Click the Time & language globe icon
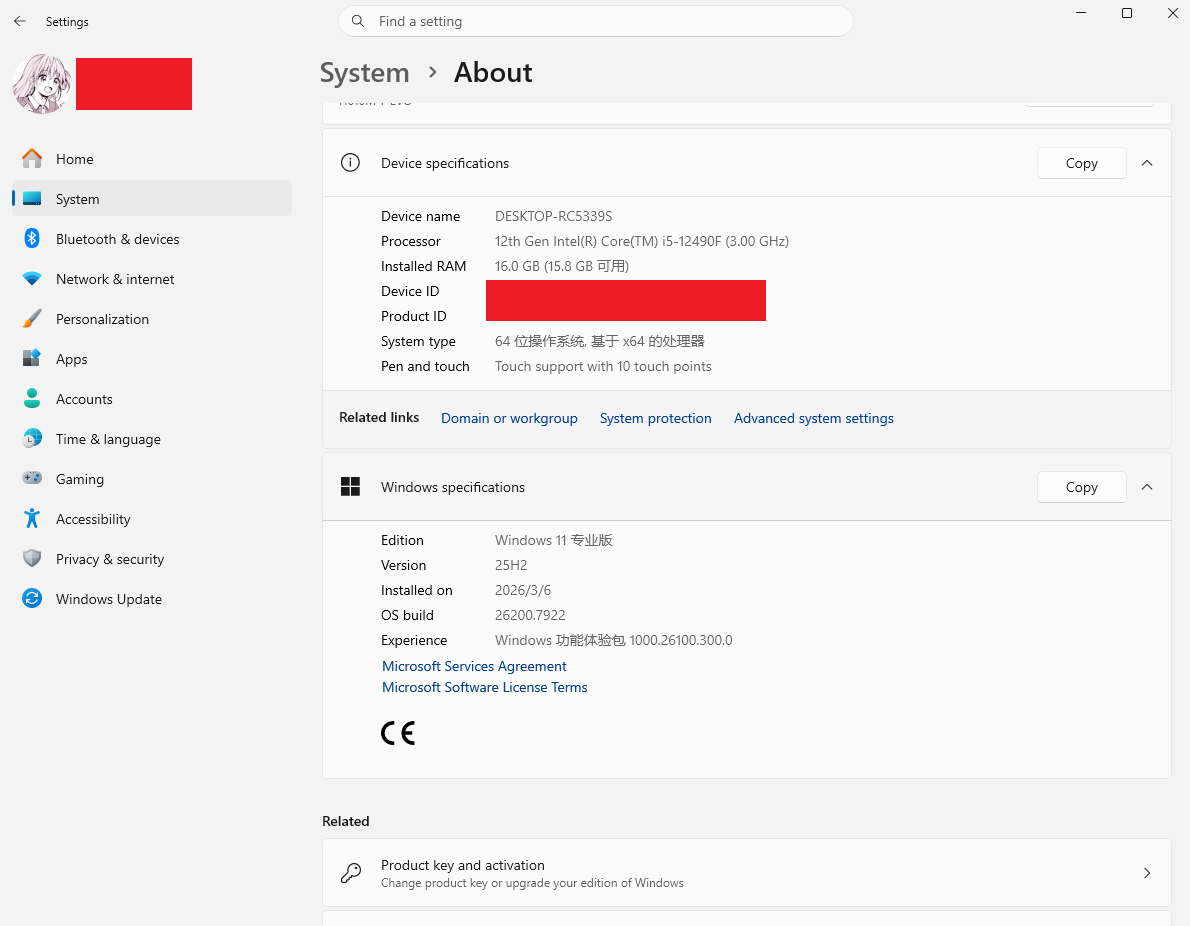This screenshot has height=926, width=1190. tap(32, 439)
